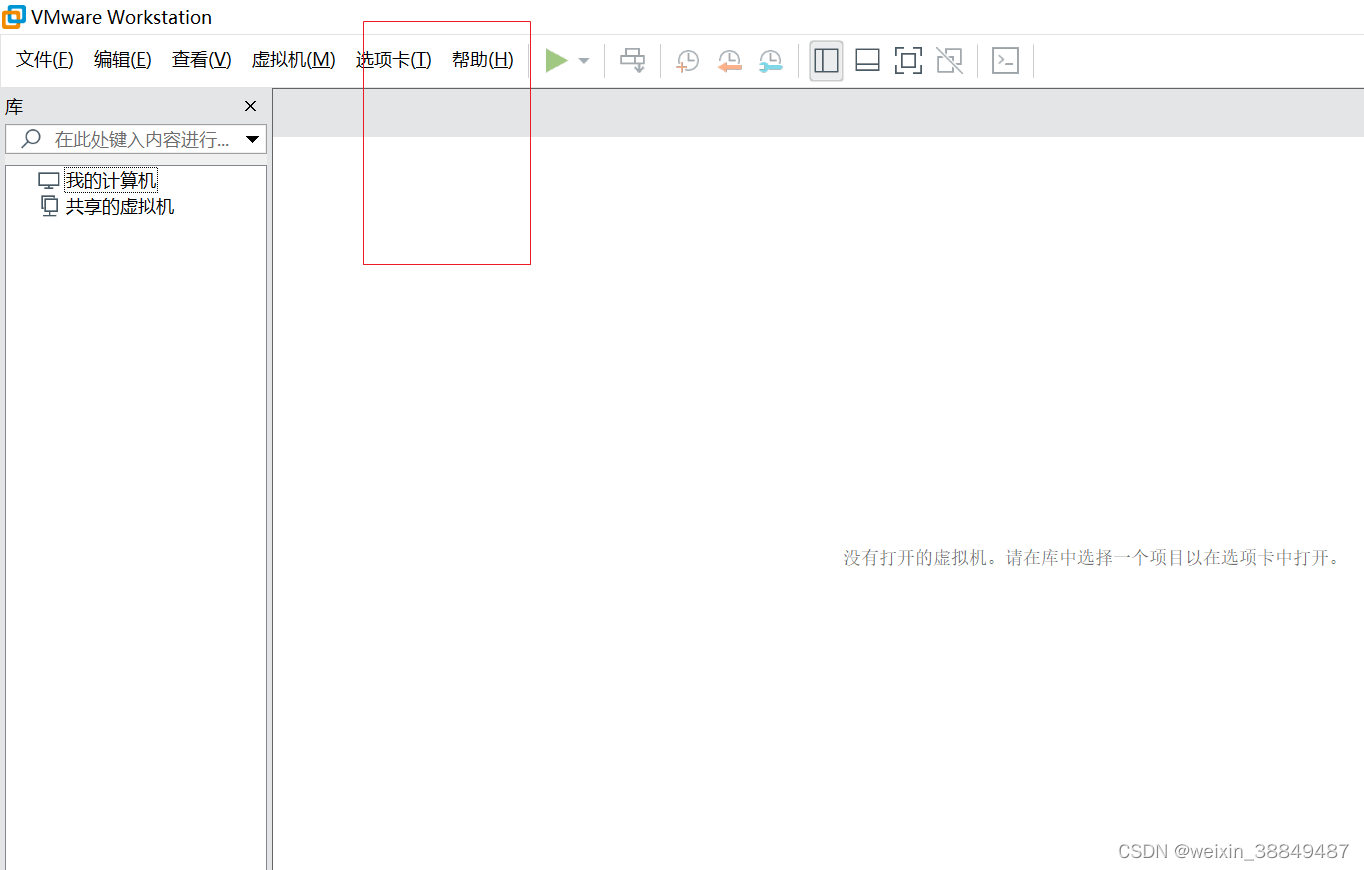Revert to snapshot using the clock-arrow icon
This screenshot has width=1364, height=870.
tap(729, 61)
